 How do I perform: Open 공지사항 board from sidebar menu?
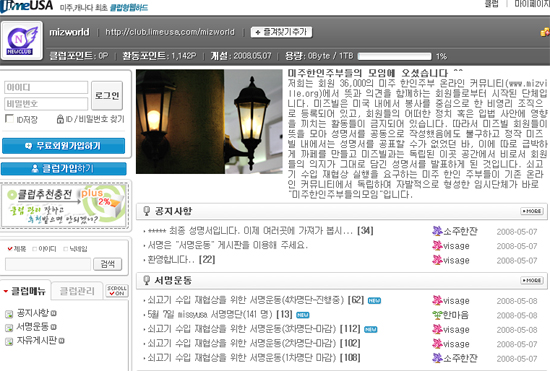33,313
